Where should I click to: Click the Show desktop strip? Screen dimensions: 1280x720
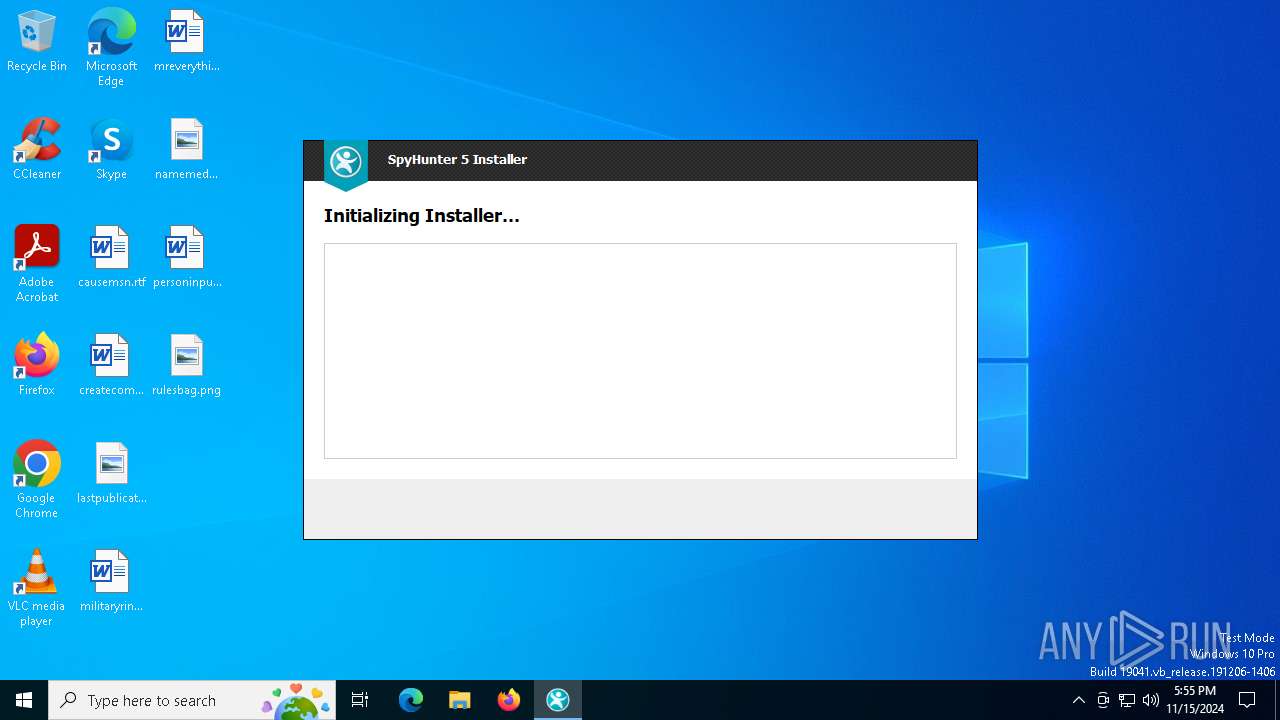1277,700
